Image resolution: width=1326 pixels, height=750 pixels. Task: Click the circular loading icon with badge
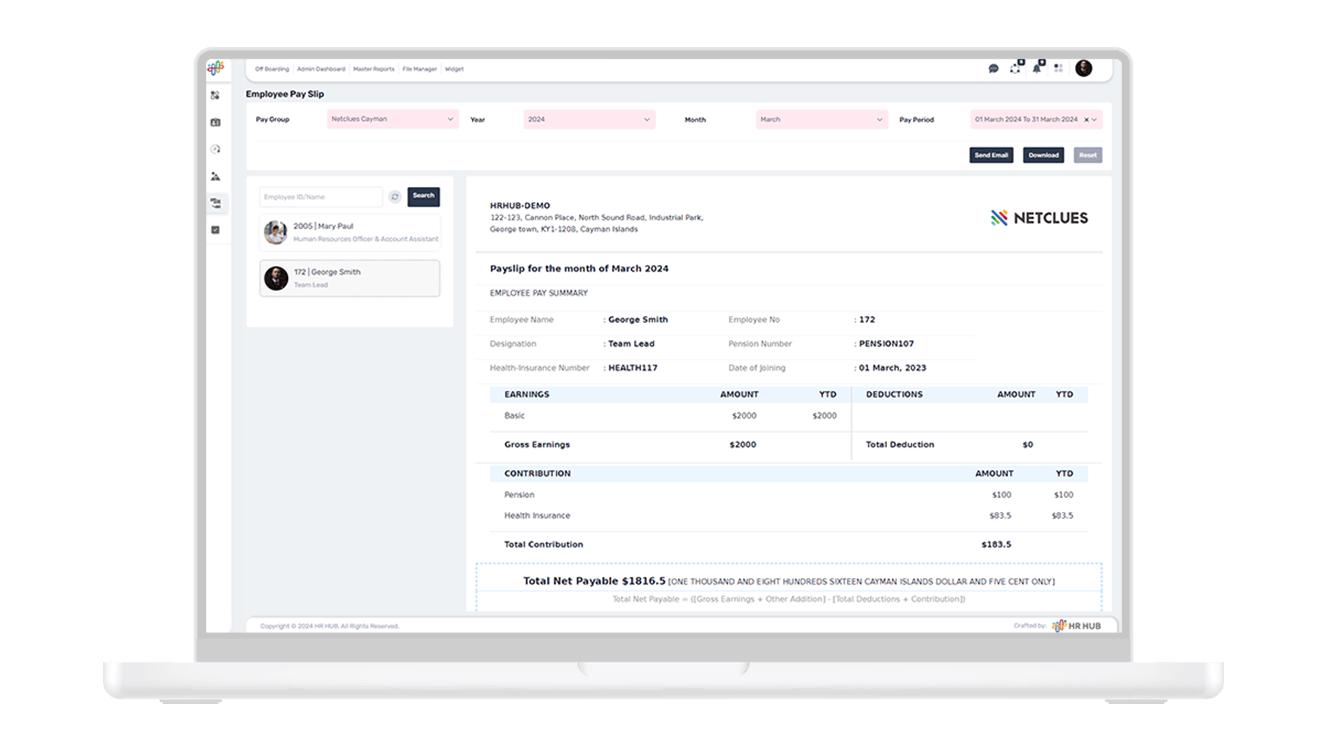(x=1016, y=68)
